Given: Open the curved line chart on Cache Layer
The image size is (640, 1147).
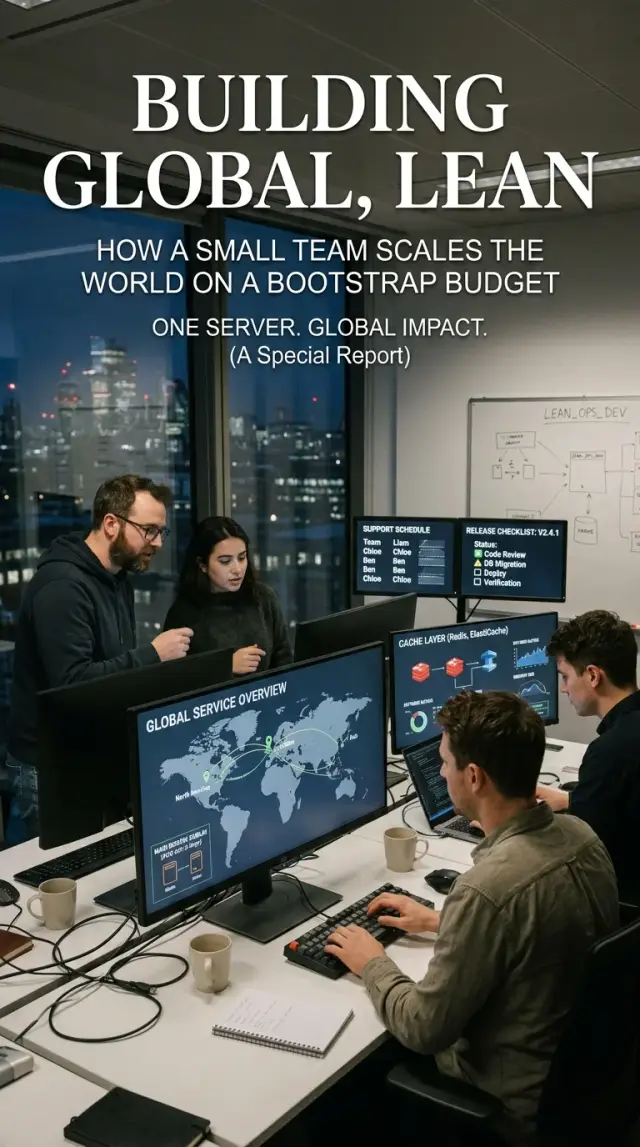Looking at the screenshot, I should click(x=532, y=688).
